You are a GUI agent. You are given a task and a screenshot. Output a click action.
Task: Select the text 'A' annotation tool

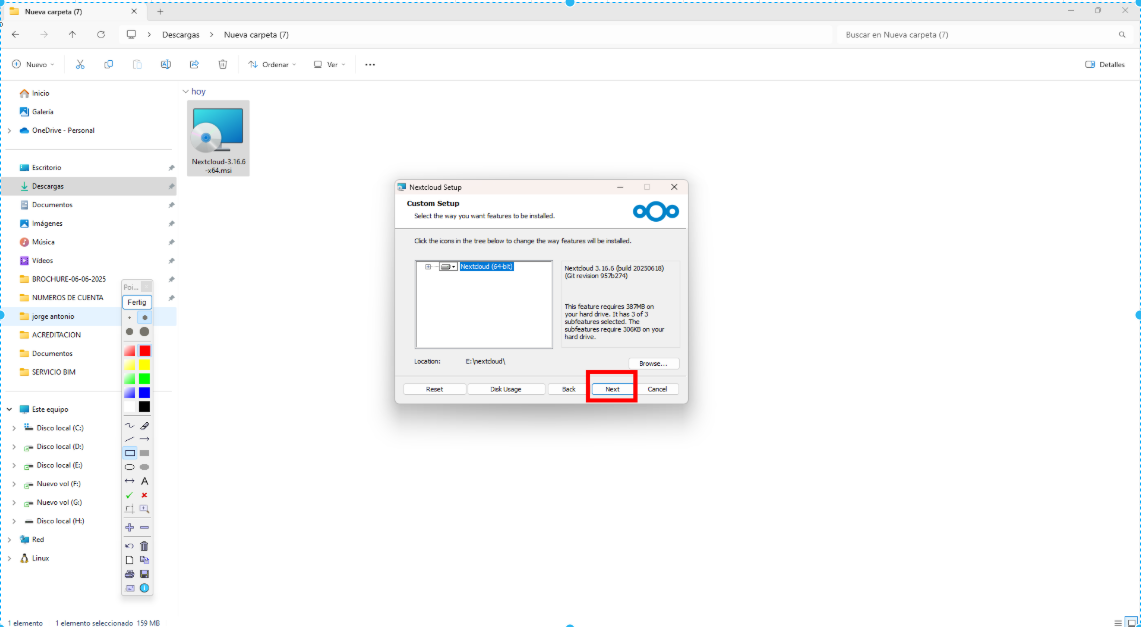coord(145,481)
